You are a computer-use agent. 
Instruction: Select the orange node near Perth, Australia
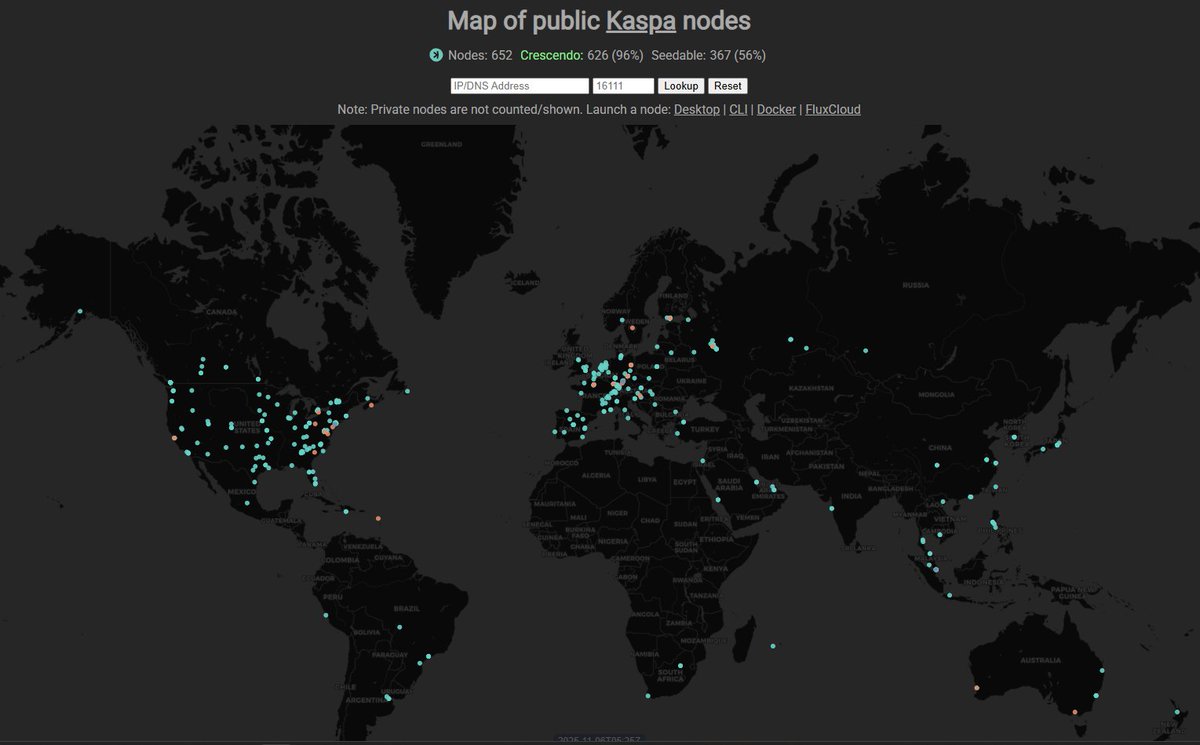pos(977,688)
